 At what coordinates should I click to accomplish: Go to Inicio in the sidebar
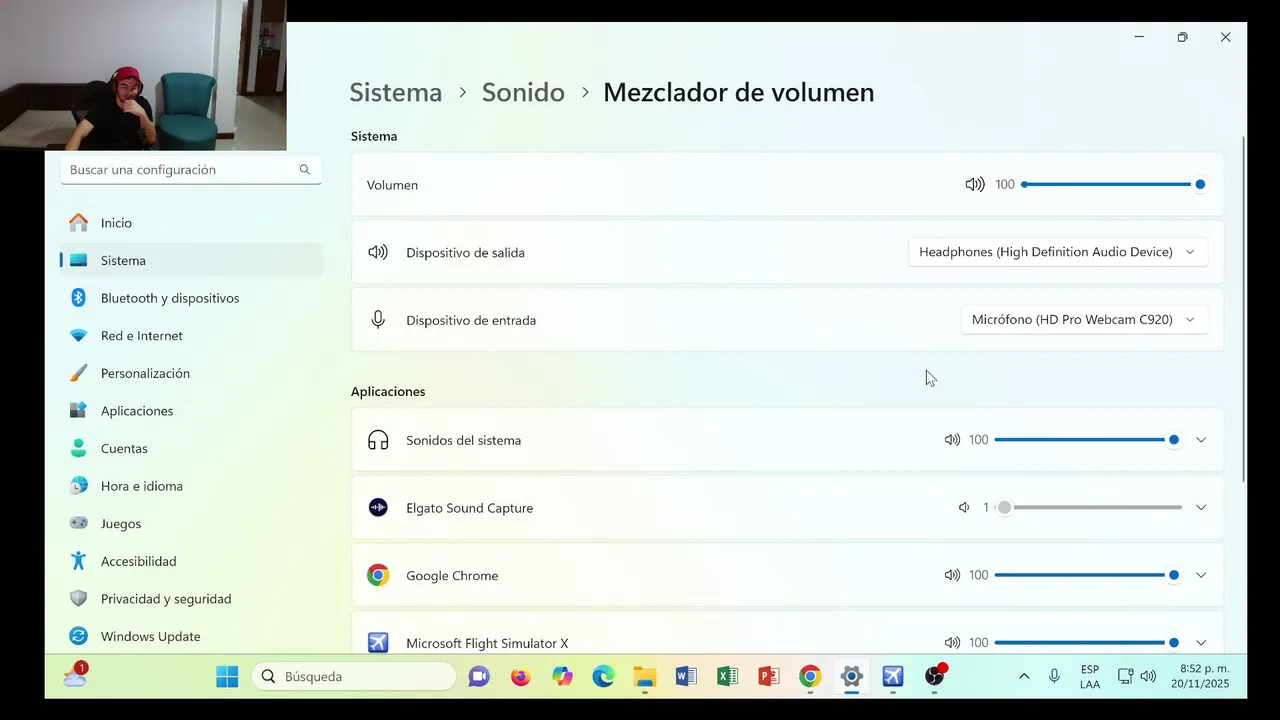tap(191, 223)
